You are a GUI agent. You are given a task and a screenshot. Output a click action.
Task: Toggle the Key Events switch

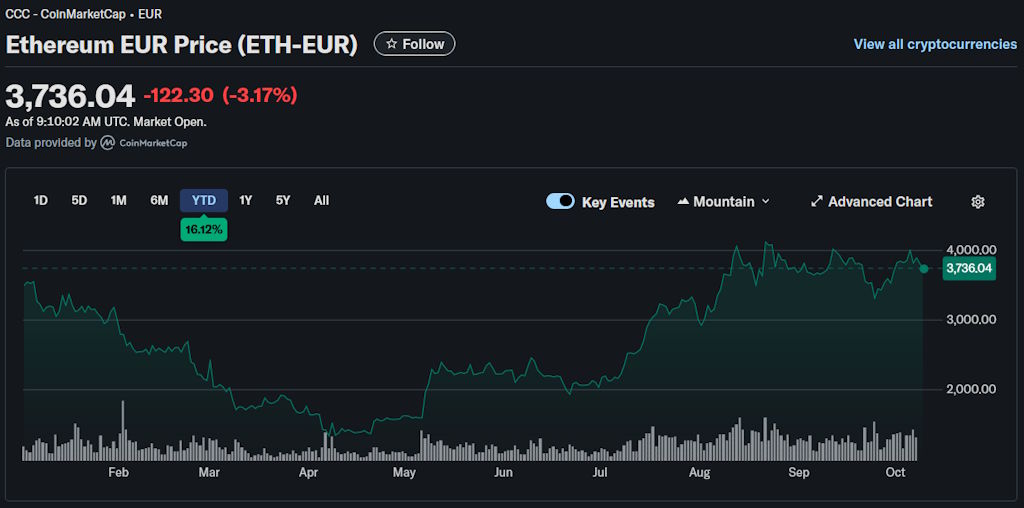(x=560, y=202)
